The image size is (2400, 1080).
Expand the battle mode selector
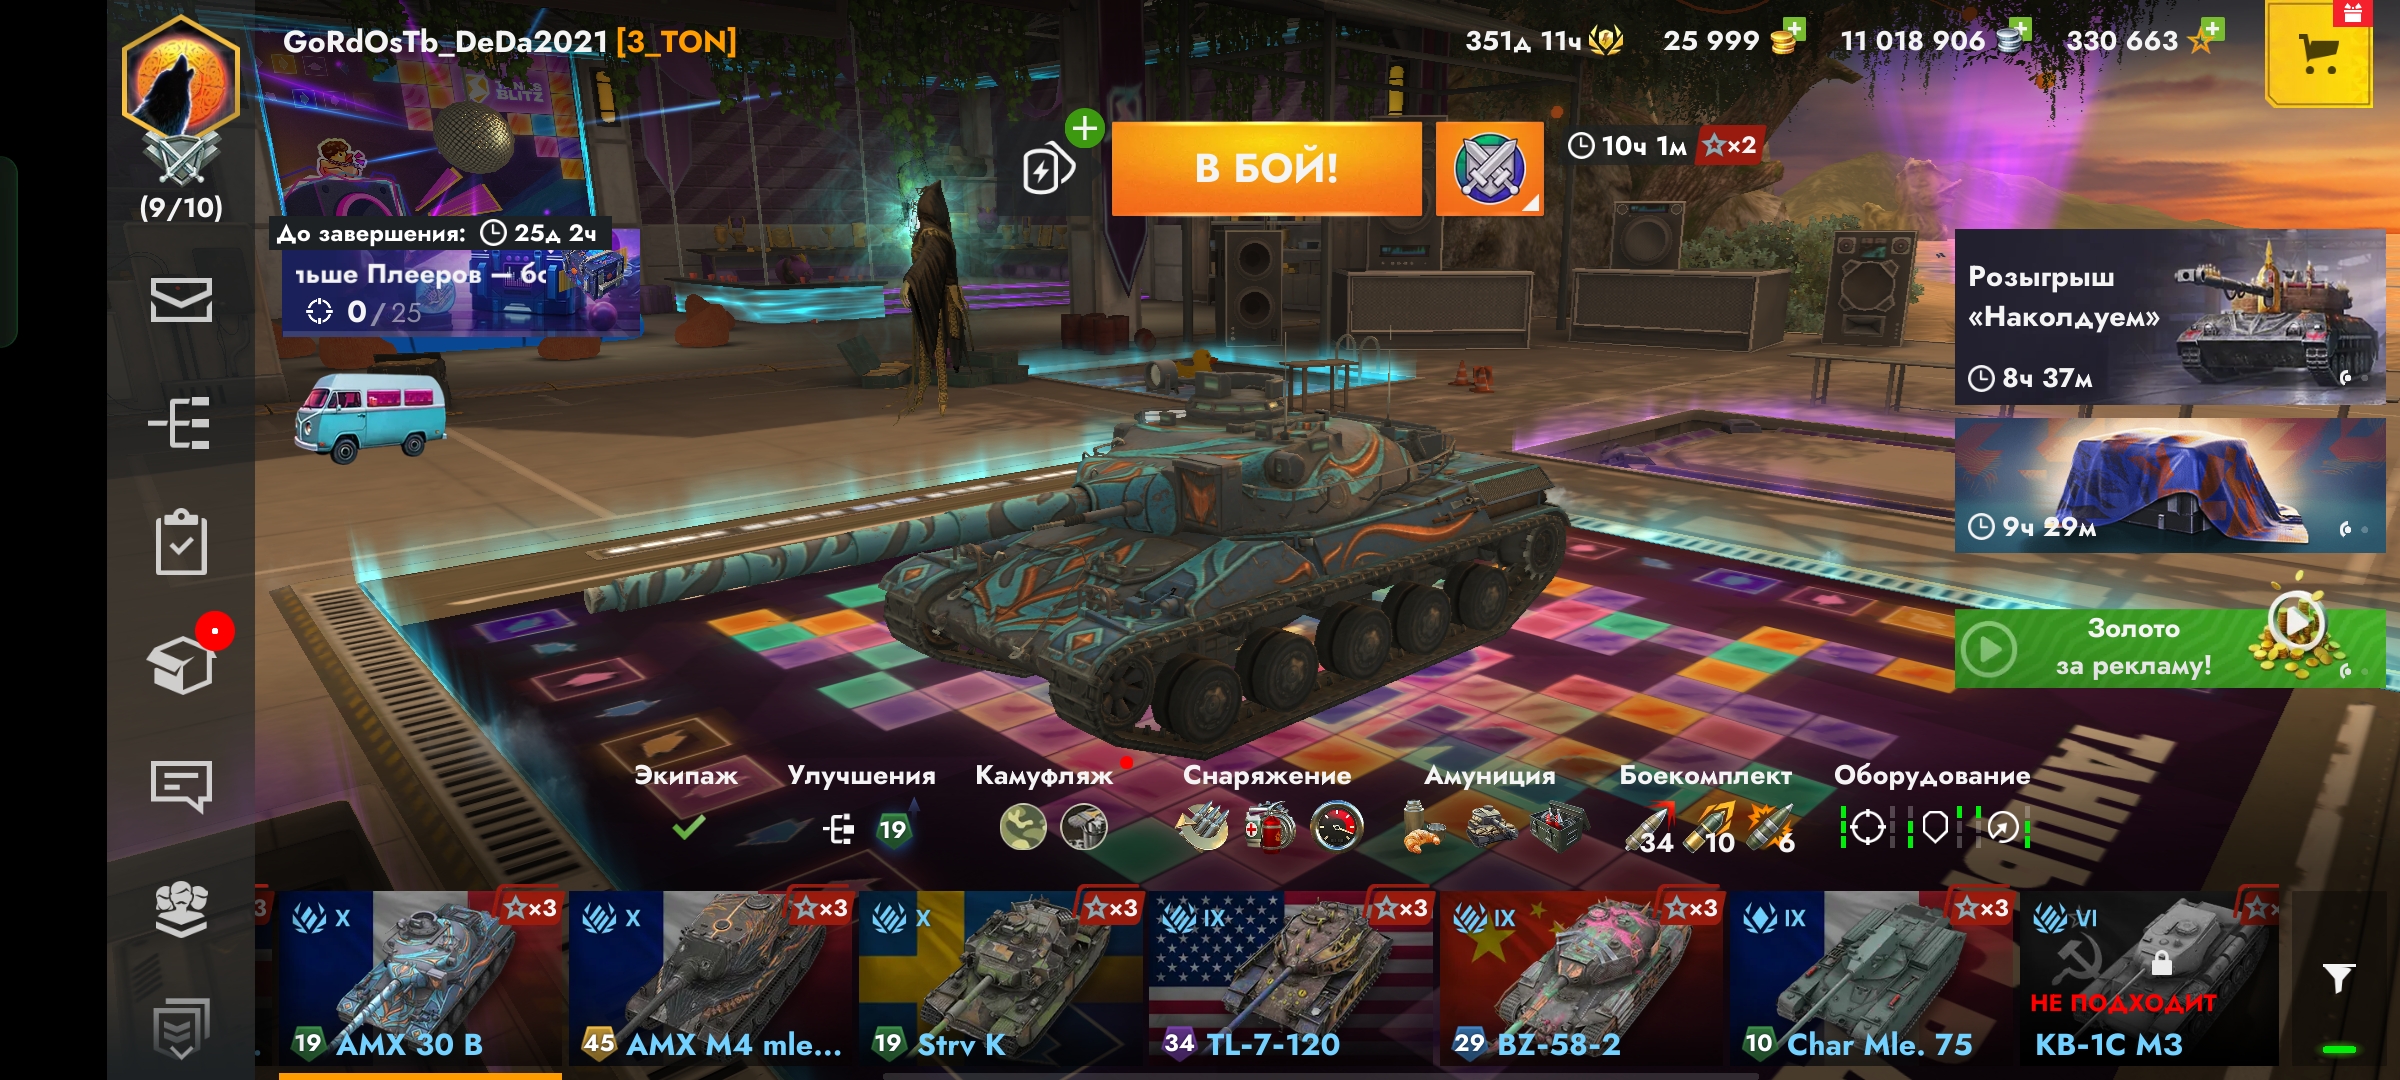click(1489, 169)
